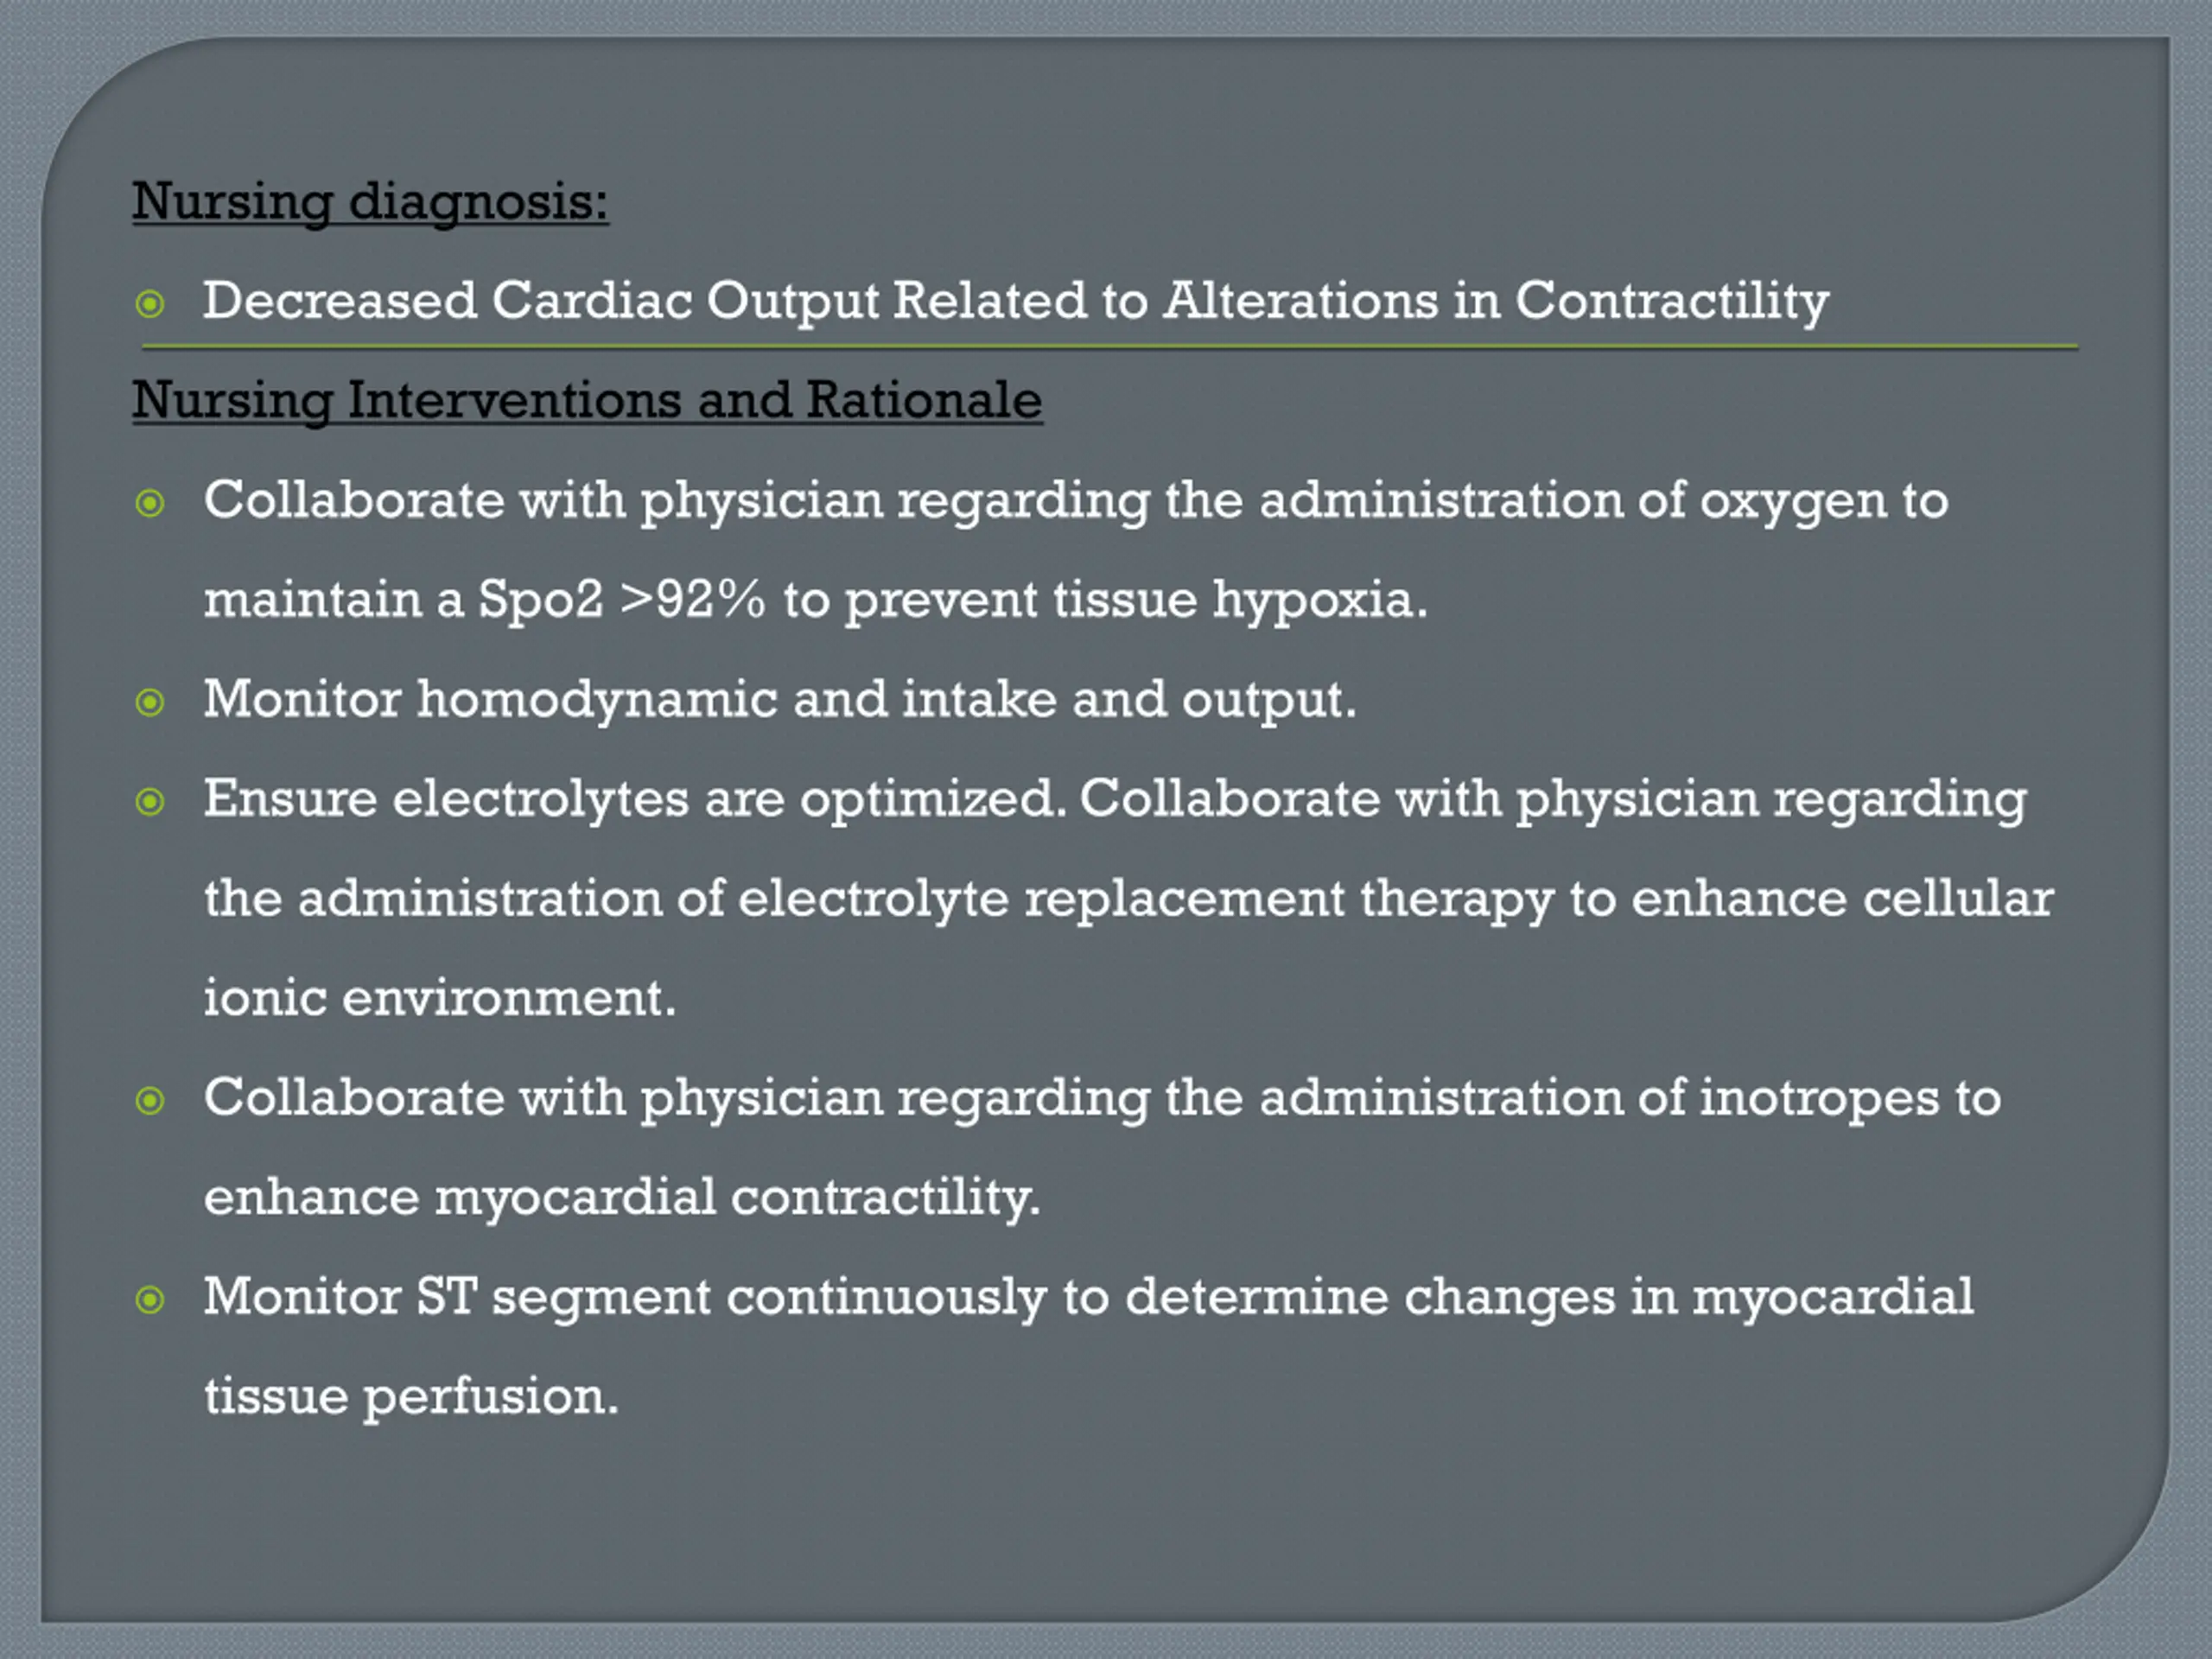This screenshot has width=2212, height=1659.
Task: Click the bullet before Monitor ST segment
Action: 150,1300
